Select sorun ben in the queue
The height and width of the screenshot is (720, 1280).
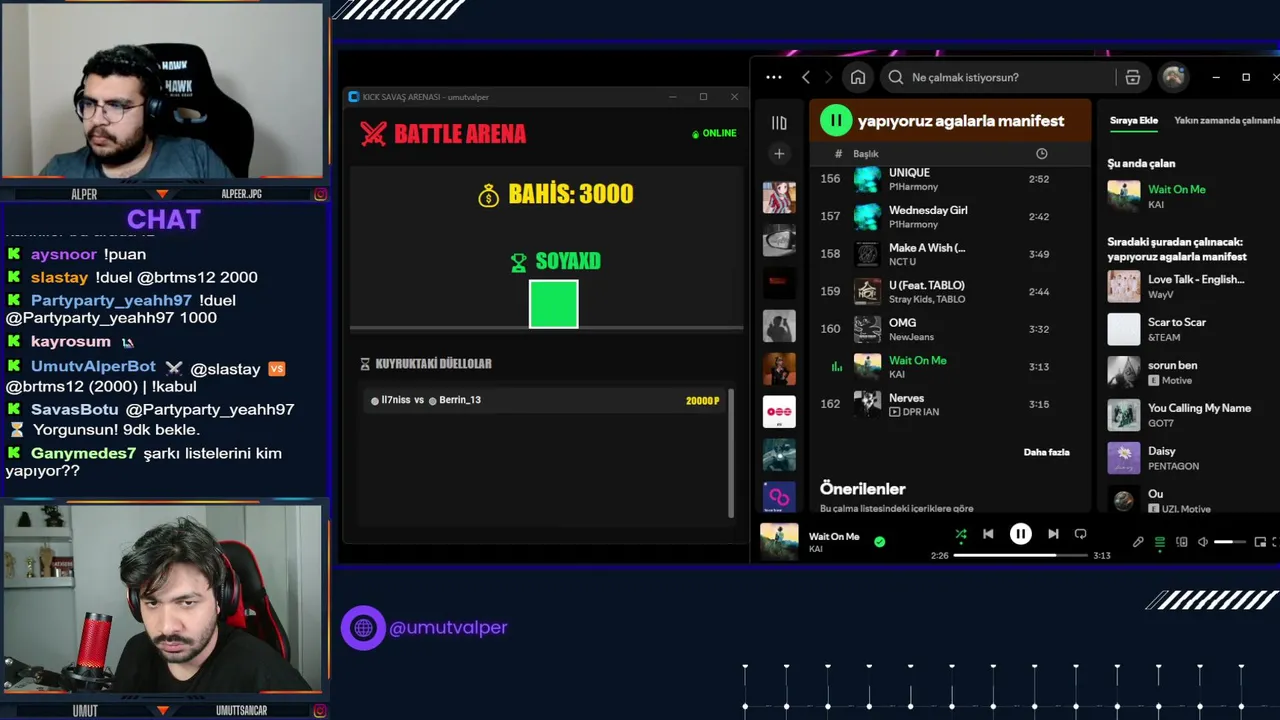coord(1190,372)
